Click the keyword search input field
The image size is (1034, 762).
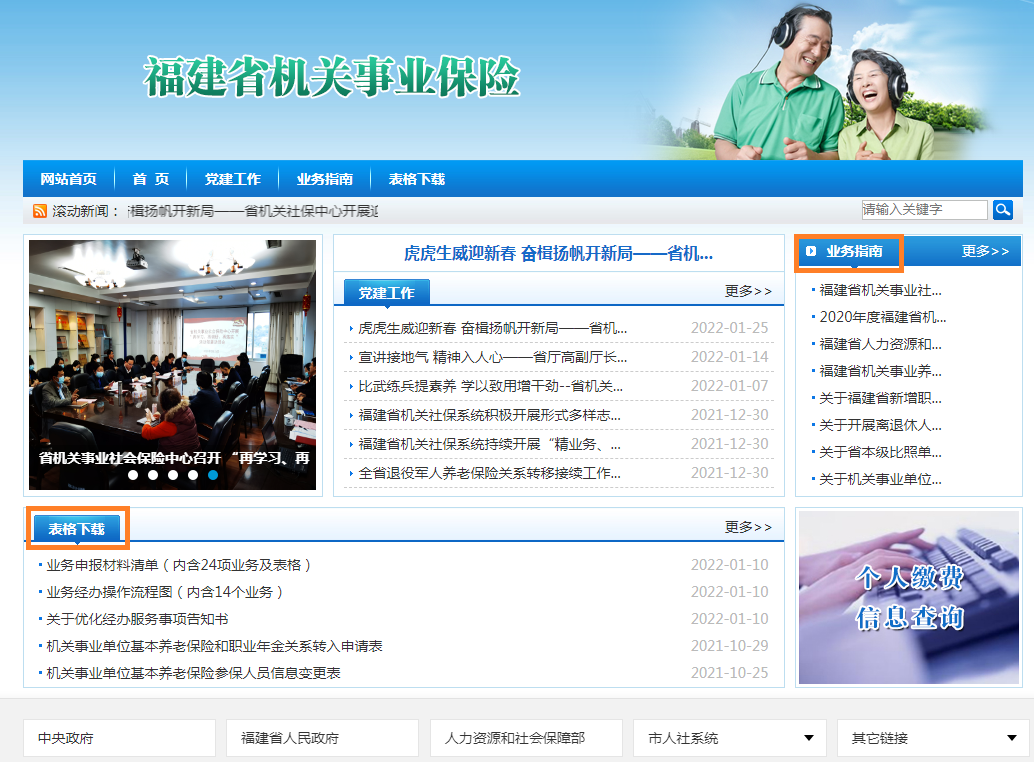coord(923,209)
